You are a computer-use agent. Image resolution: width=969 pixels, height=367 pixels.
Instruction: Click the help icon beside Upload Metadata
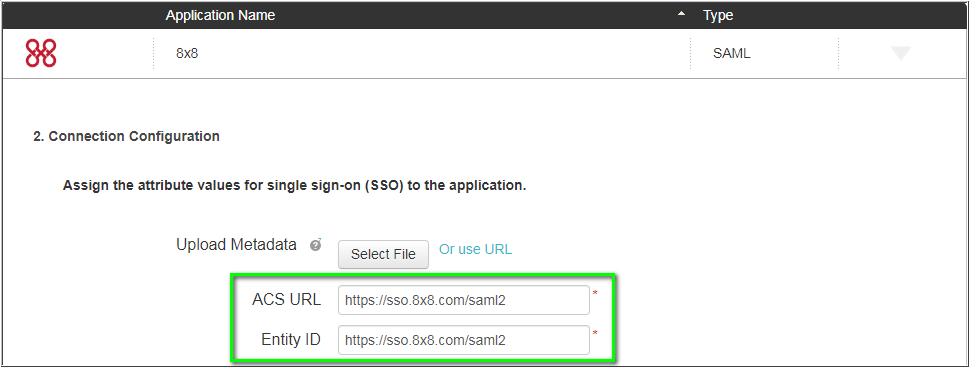pos(316,245)
